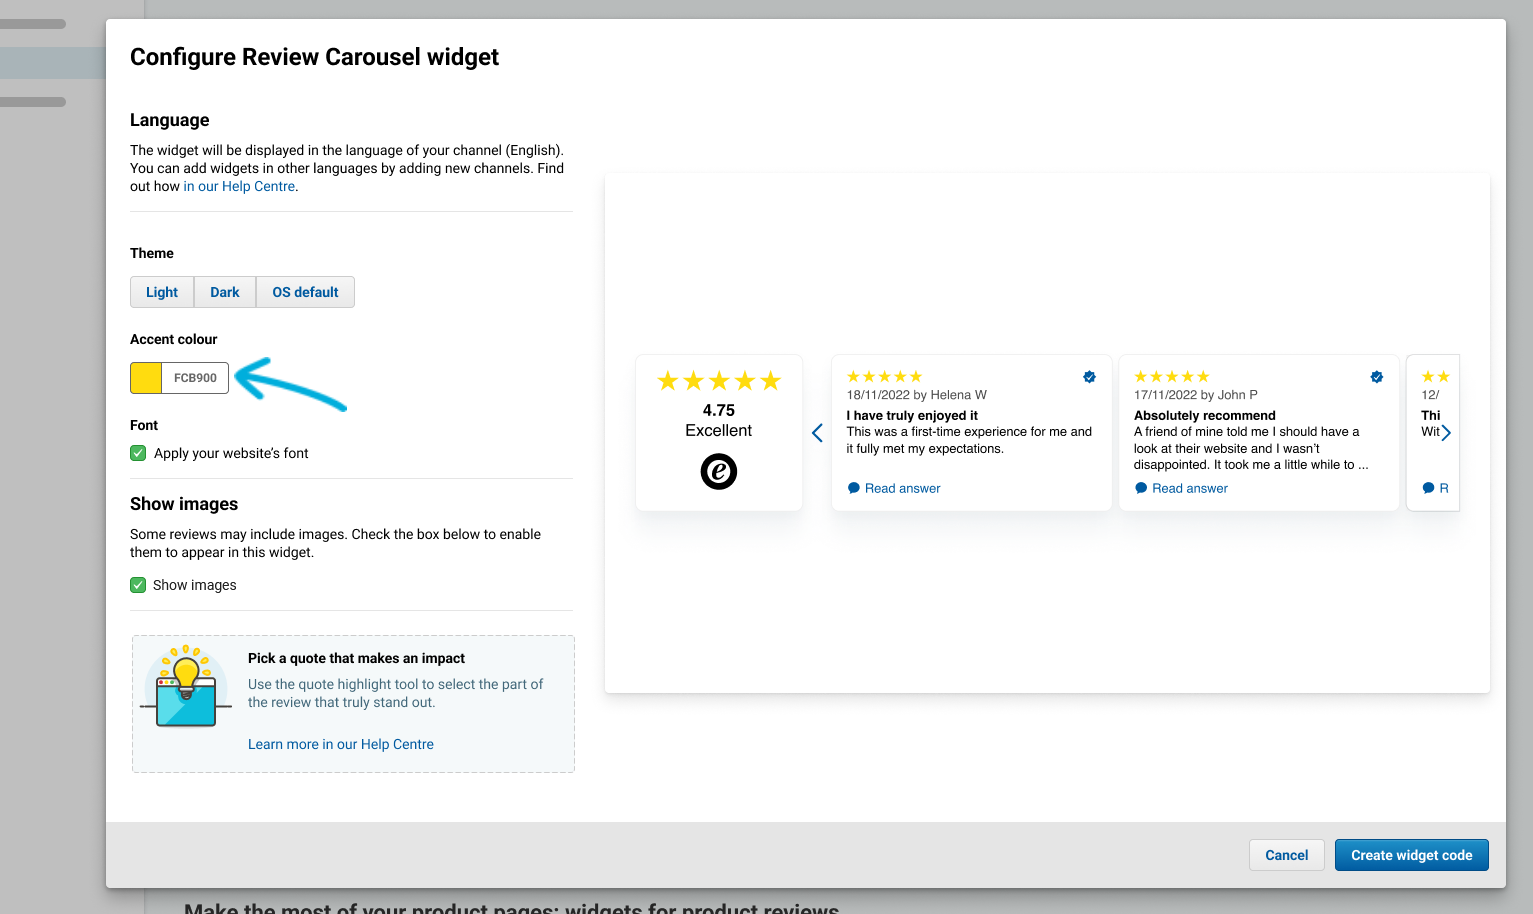
Task: Click the FCB900 hex colour field
Action: pyautogui.click(x=195, y=378)
